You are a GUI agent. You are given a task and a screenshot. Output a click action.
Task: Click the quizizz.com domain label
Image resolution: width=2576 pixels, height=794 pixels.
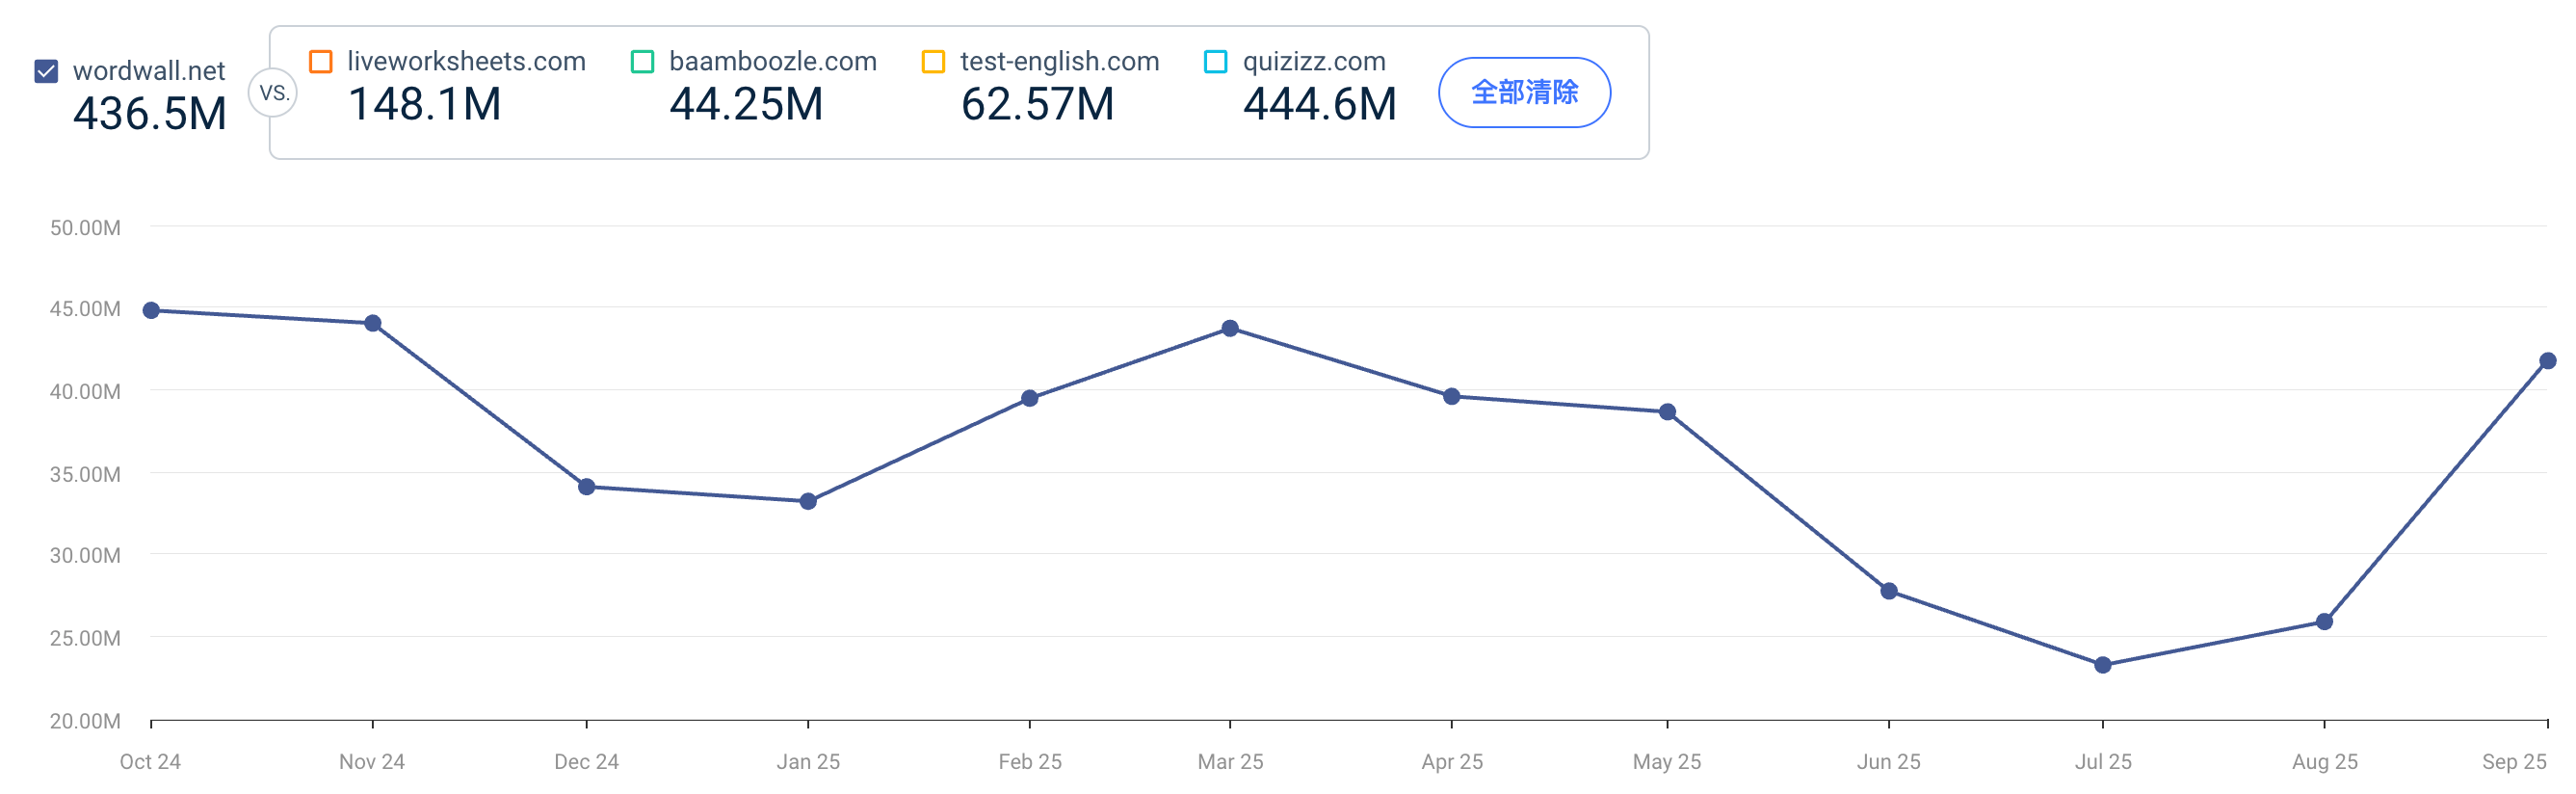tap(1314, 62)
